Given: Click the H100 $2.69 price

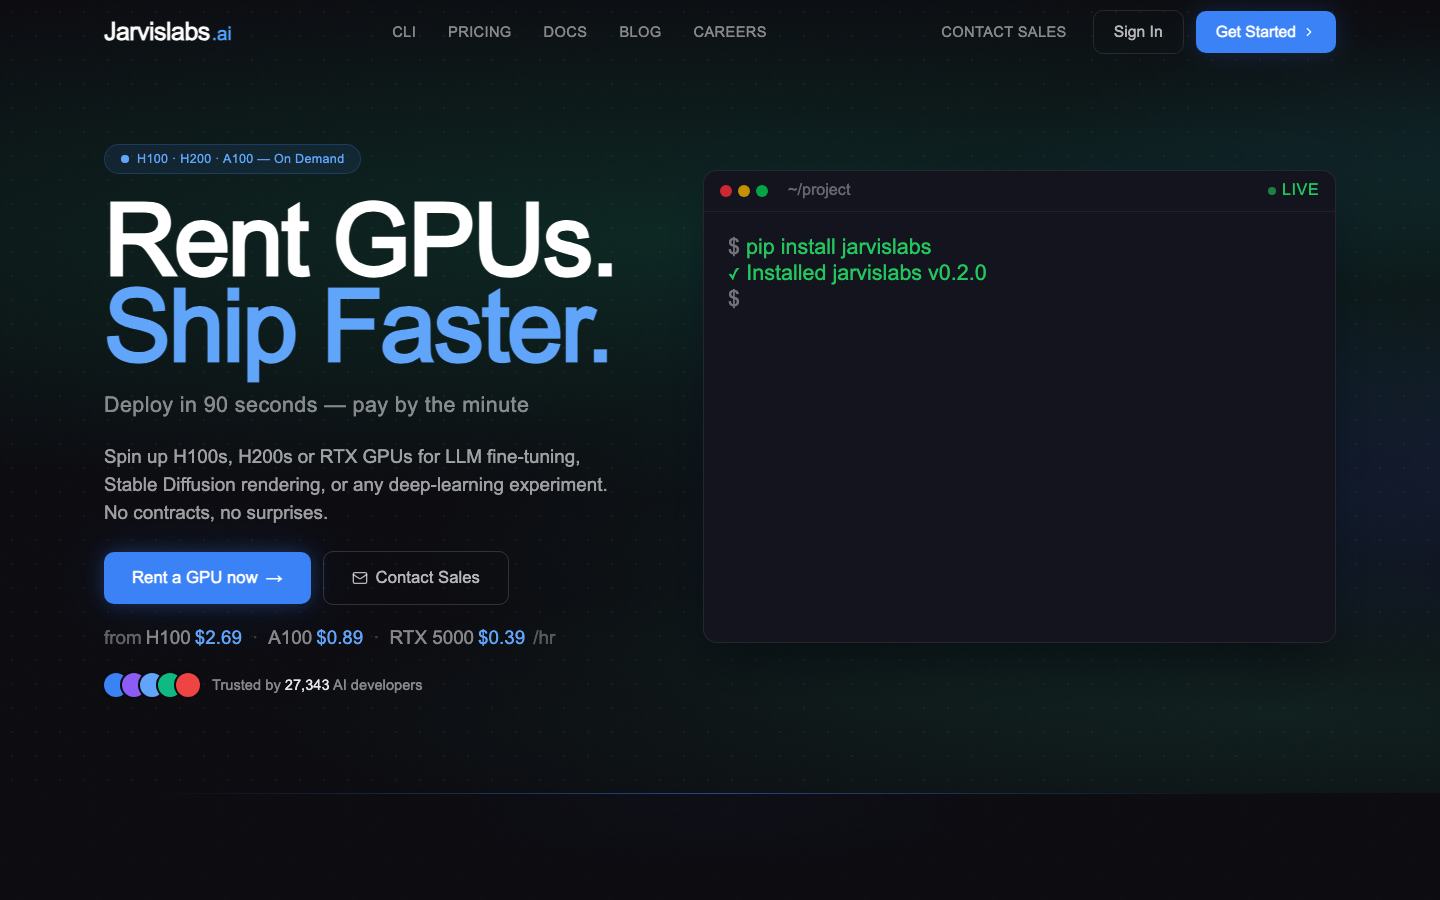Looking at the screenshot, I should [x=194, y=638].
